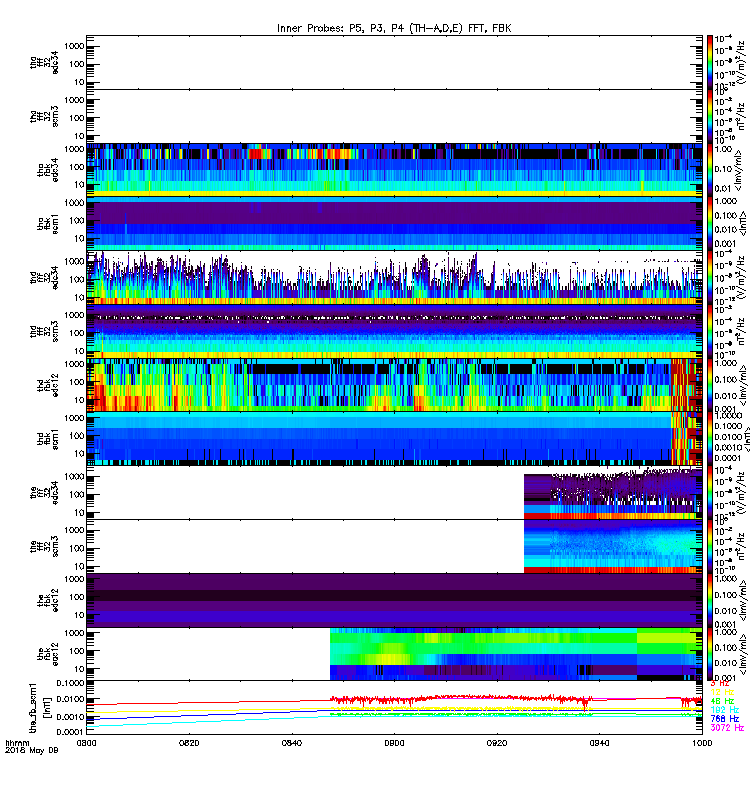This screenshot has width=750, height=800.
Task: Select the '12 Hz' legend entry
Action: click(x=722, y=692)
